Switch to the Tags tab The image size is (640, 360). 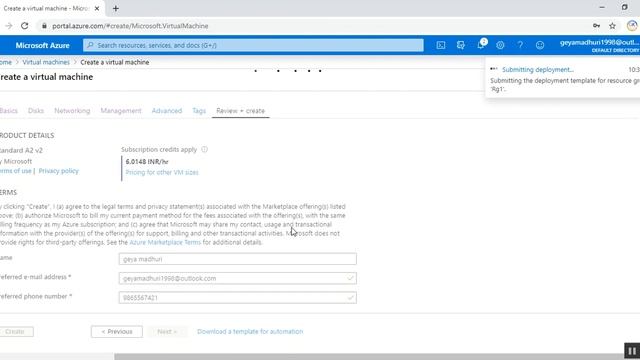click(x=199, y=111)
